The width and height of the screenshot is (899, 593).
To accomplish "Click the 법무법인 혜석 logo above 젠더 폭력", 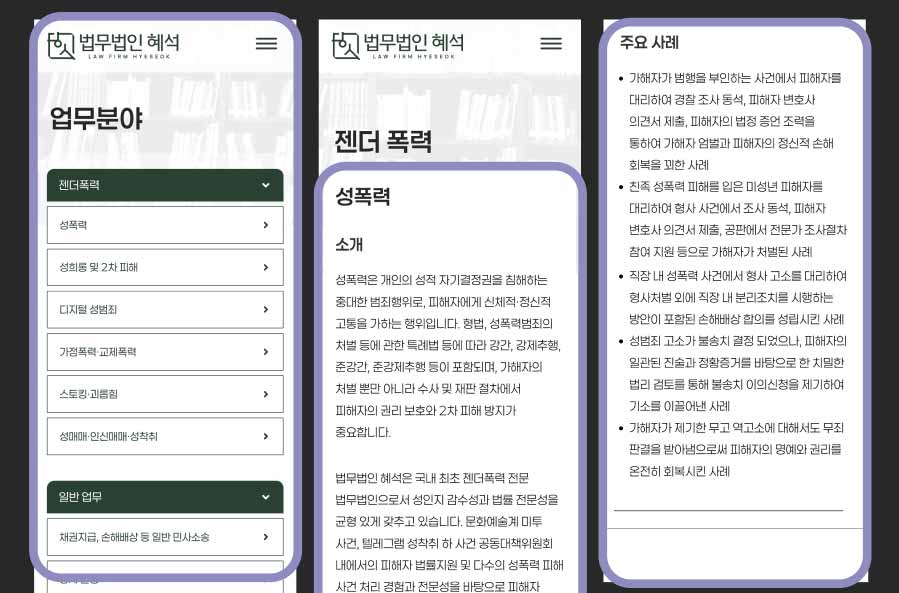I will (398, 44).
